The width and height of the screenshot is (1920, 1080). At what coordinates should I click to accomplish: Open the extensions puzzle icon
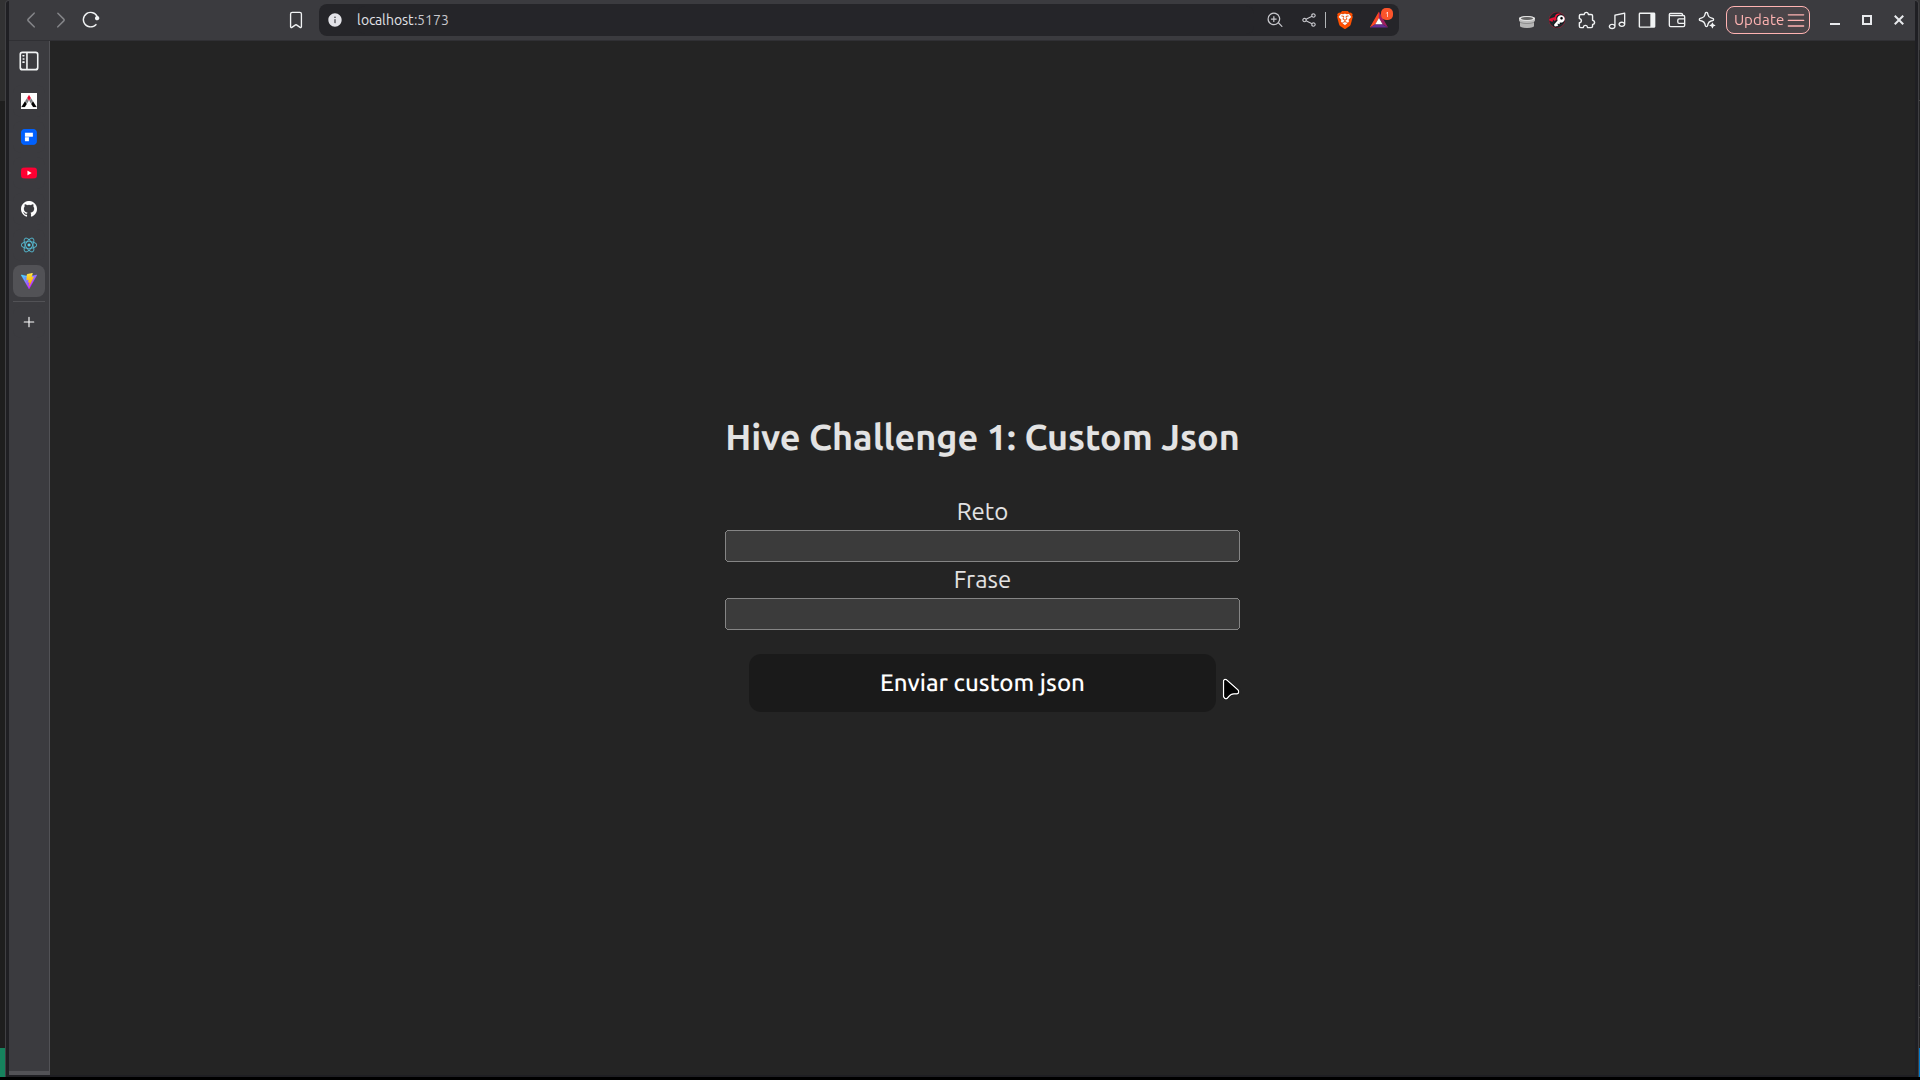(x=1587, y=20)
